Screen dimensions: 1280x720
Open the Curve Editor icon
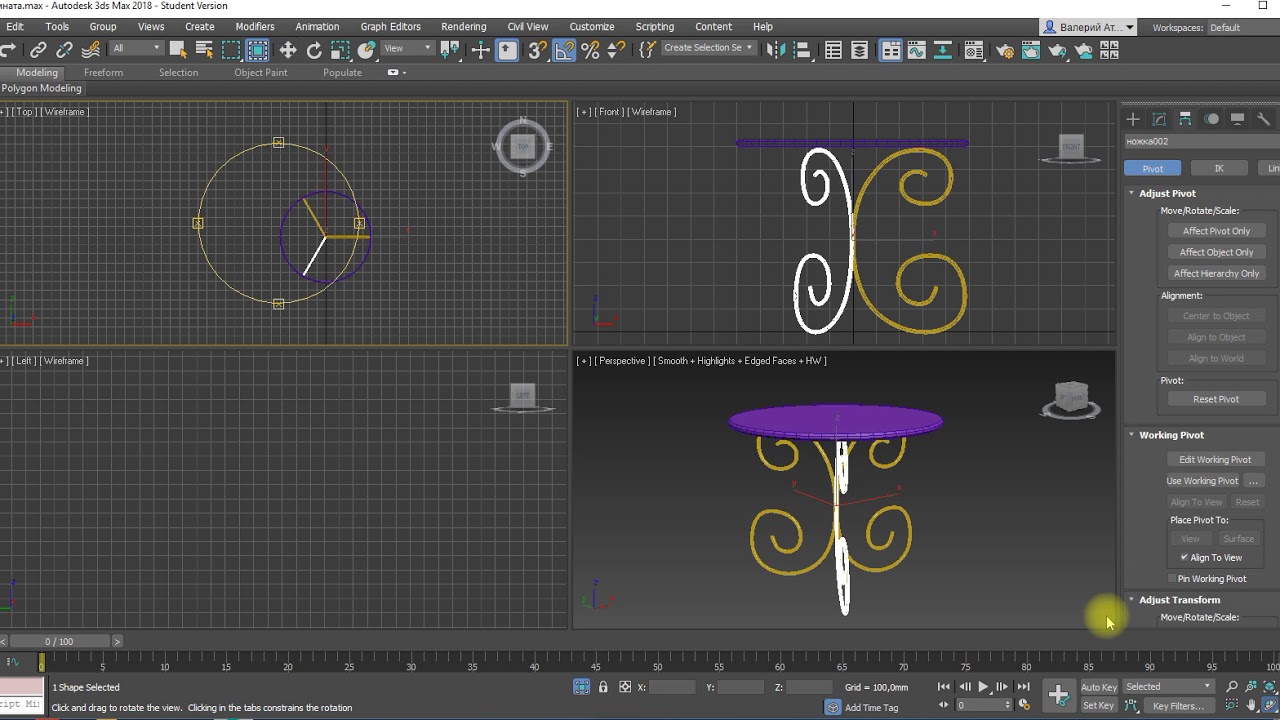click(x=917, y=50)
